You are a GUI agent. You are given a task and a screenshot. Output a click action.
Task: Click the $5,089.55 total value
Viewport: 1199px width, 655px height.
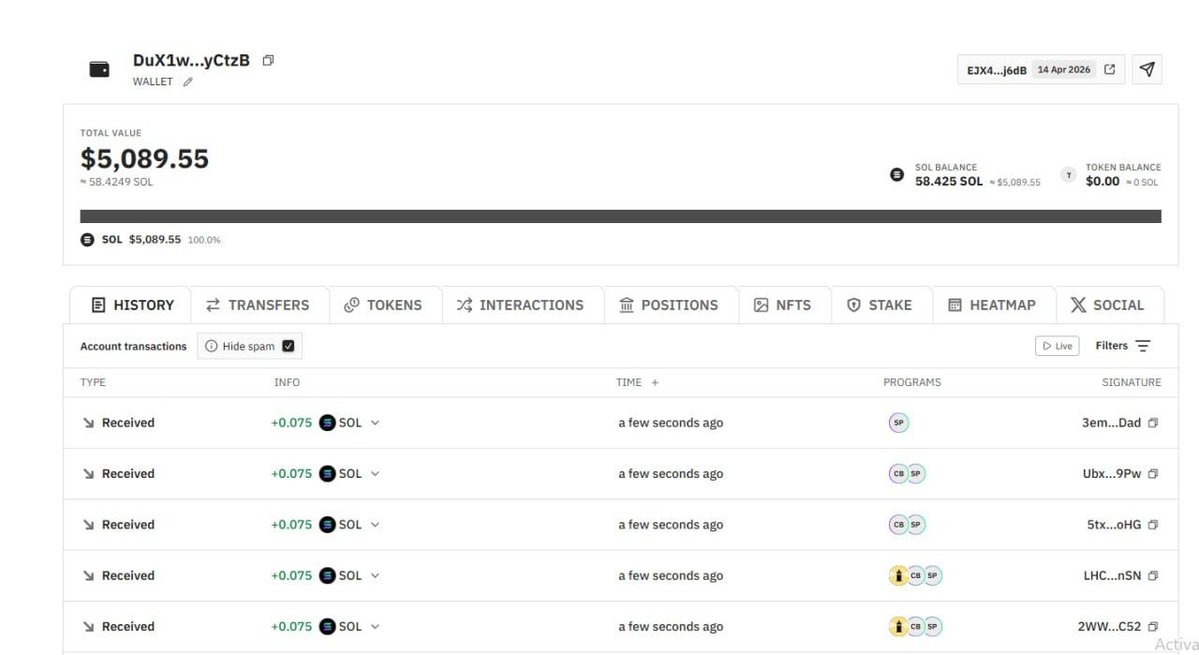145,159
